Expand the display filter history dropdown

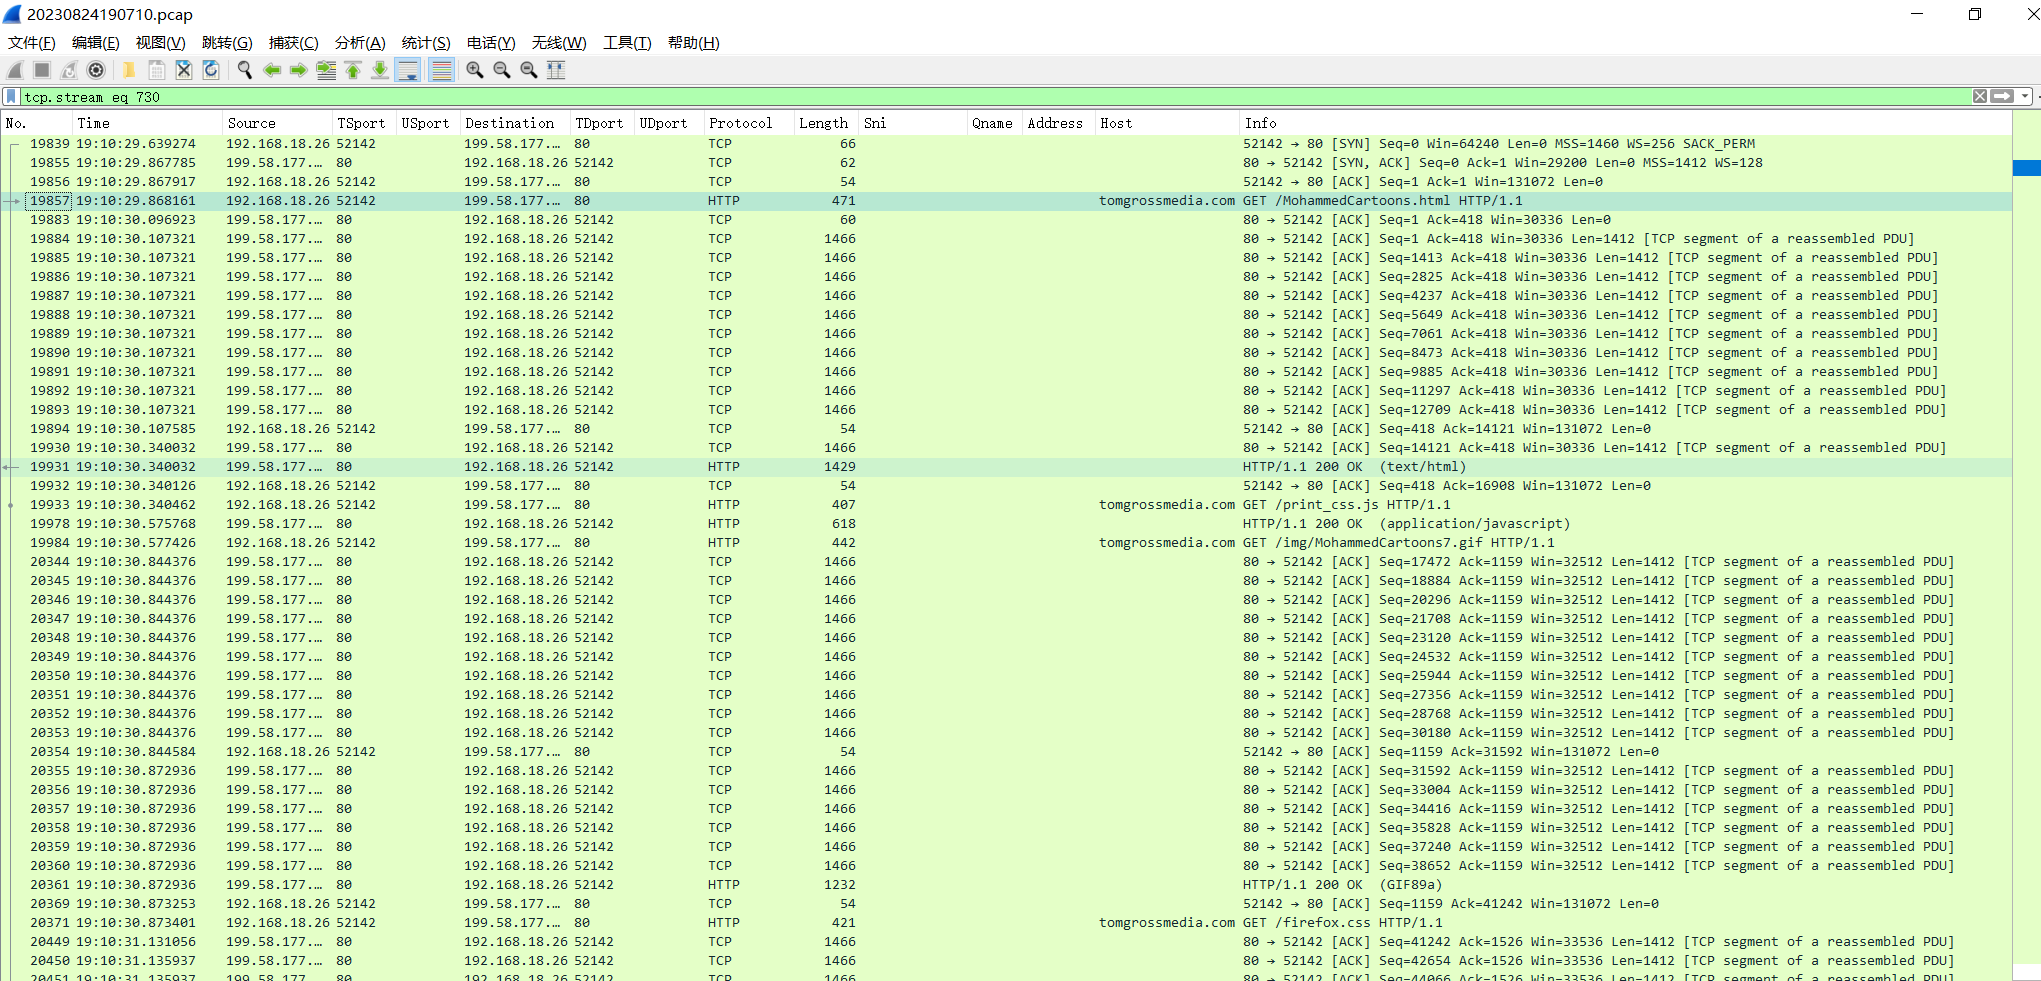(x=2025, y=97)
